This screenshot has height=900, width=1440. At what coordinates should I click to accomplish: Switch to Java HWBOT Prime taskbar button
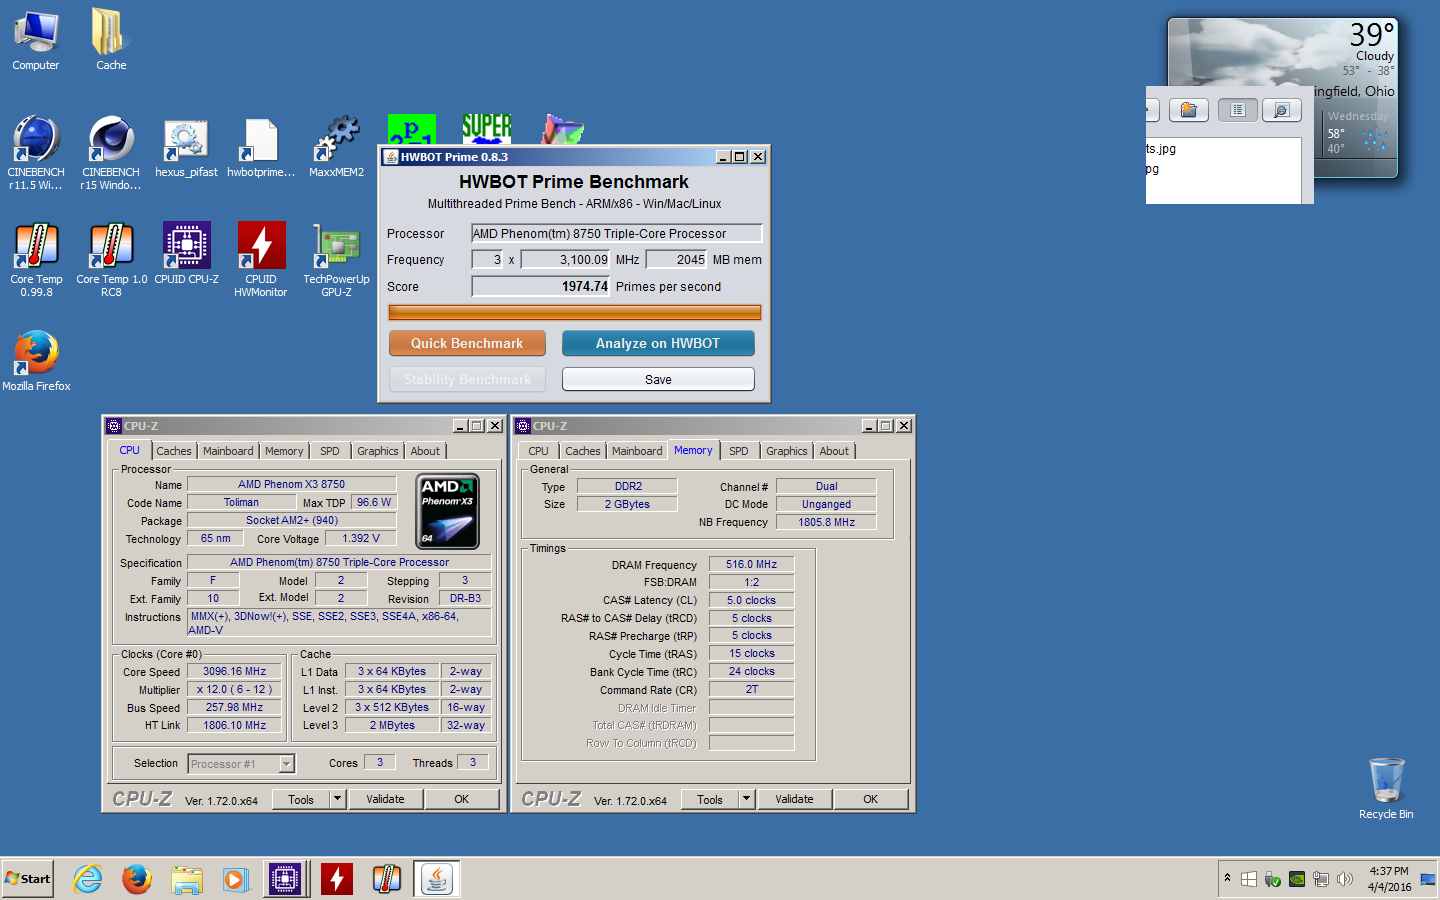click(x=436, y=879)
